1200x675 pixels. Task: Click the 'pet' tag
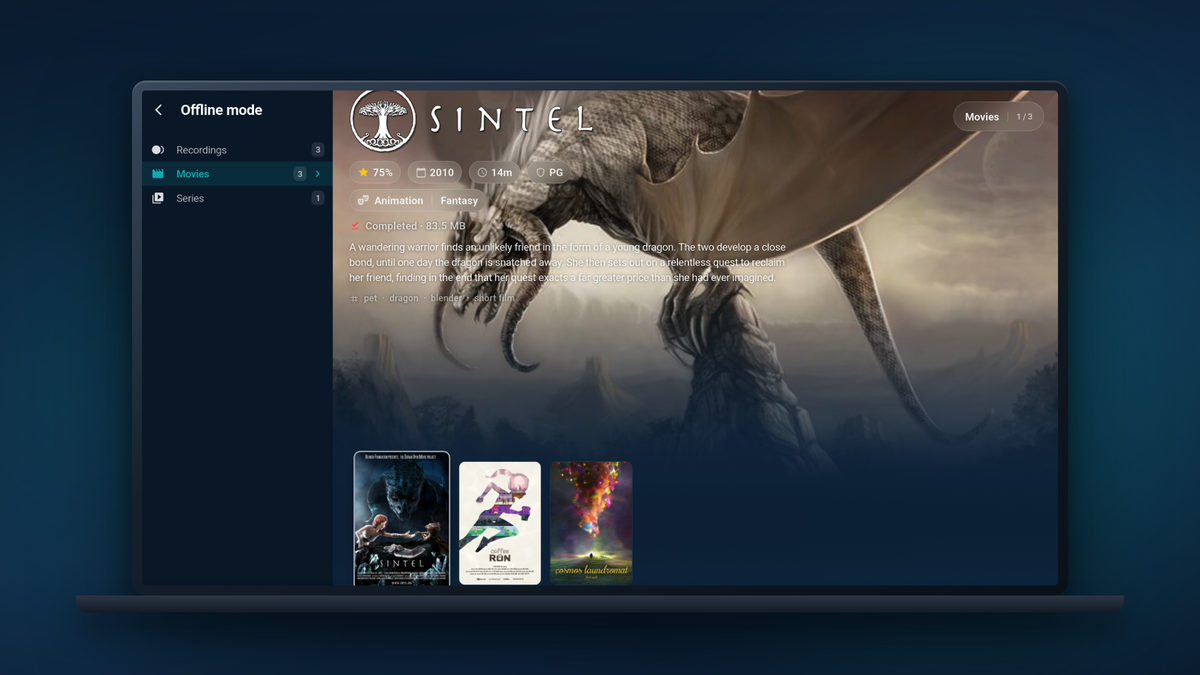370,298
